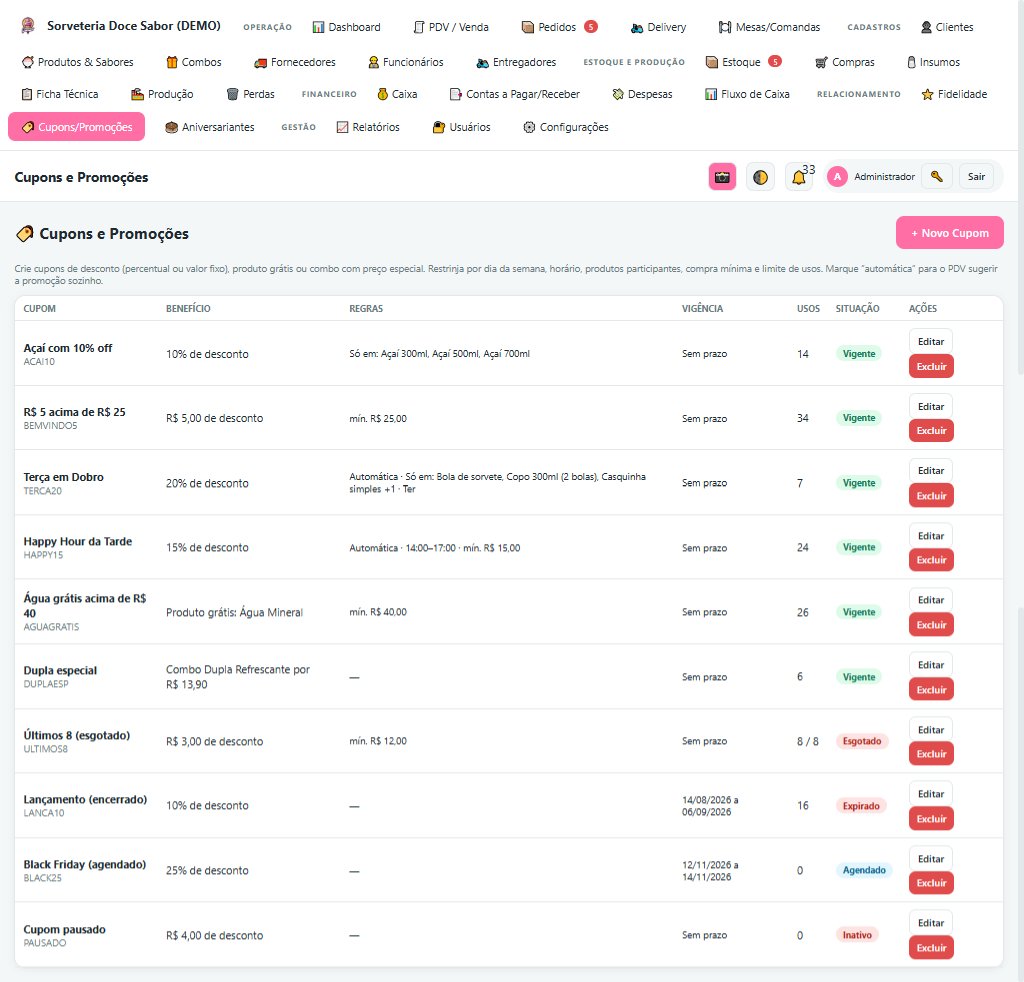
Task: Click the Aniversariantes cake icon
Action: (172, 127)
